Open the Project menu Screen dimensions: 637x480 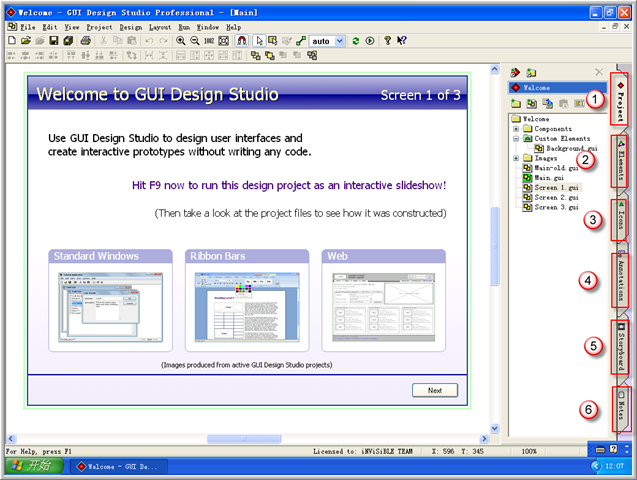pos(99,27)
